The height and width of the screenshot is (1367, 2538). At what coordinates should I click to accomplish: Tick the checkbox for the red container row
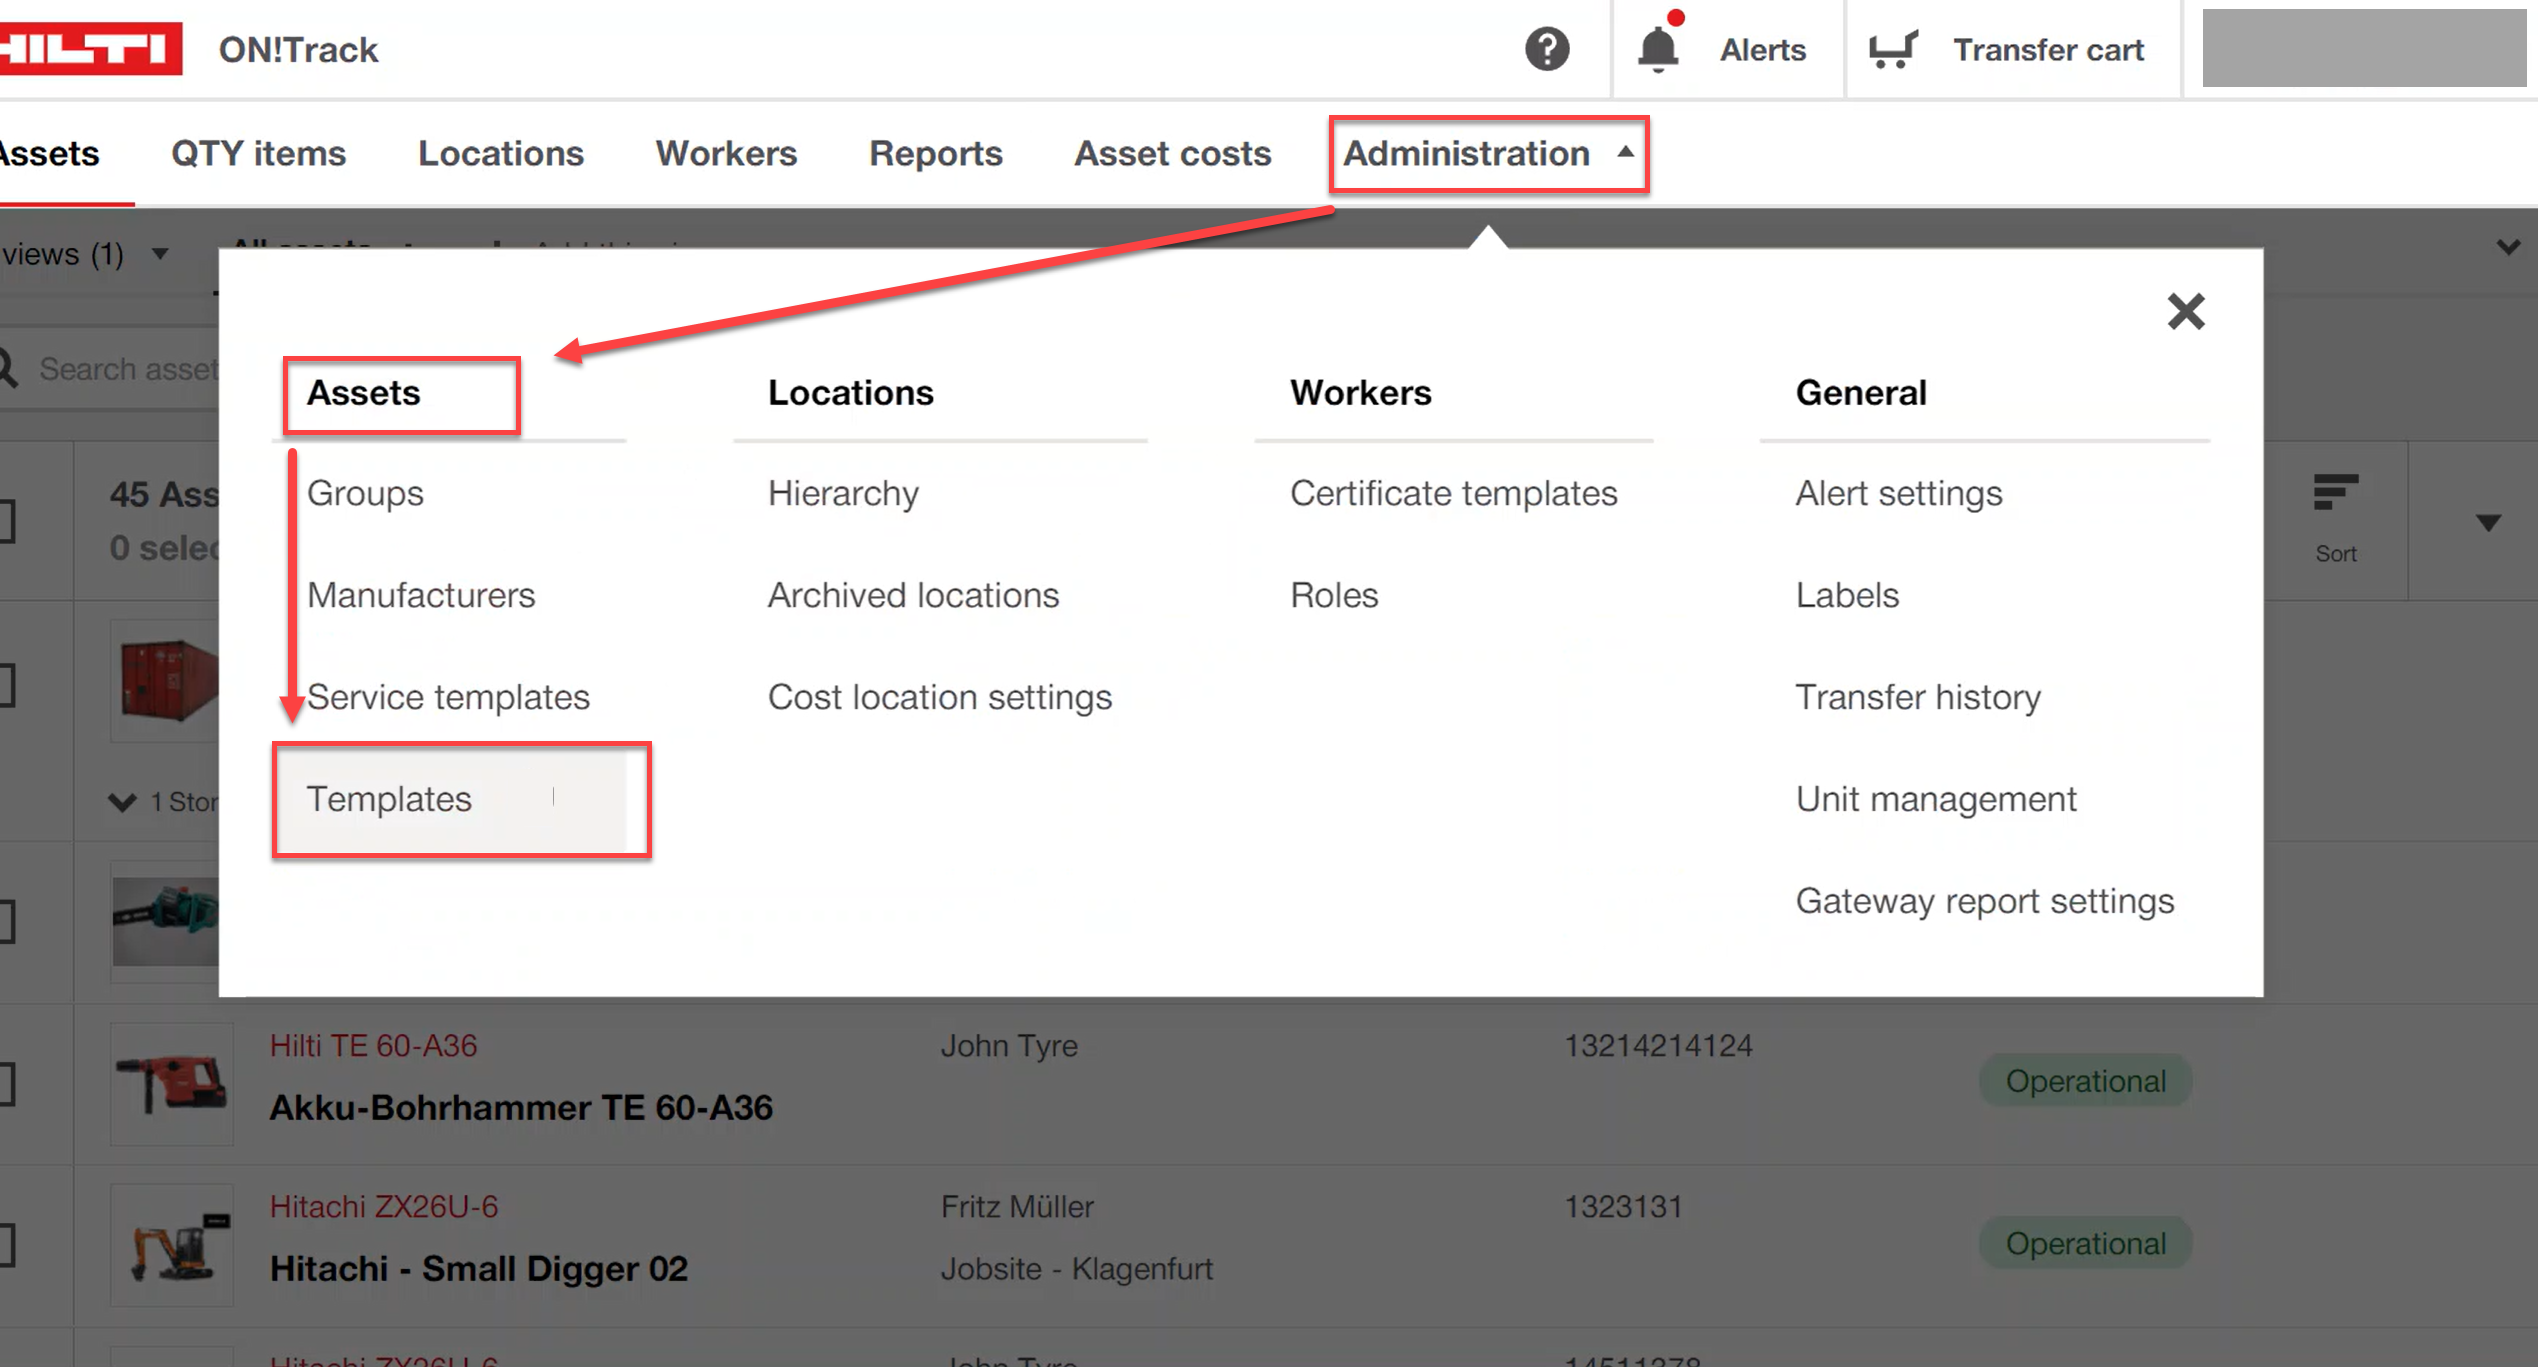click(6, 686)
